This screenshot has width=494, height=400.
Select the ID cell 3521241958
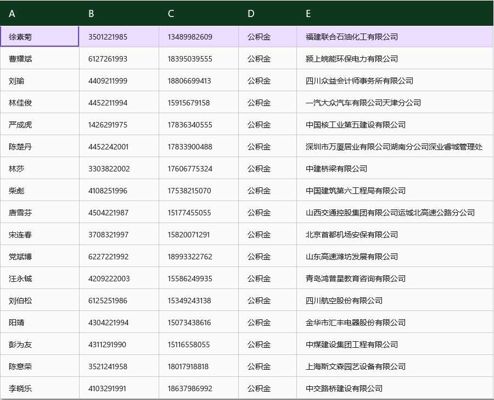119,367
